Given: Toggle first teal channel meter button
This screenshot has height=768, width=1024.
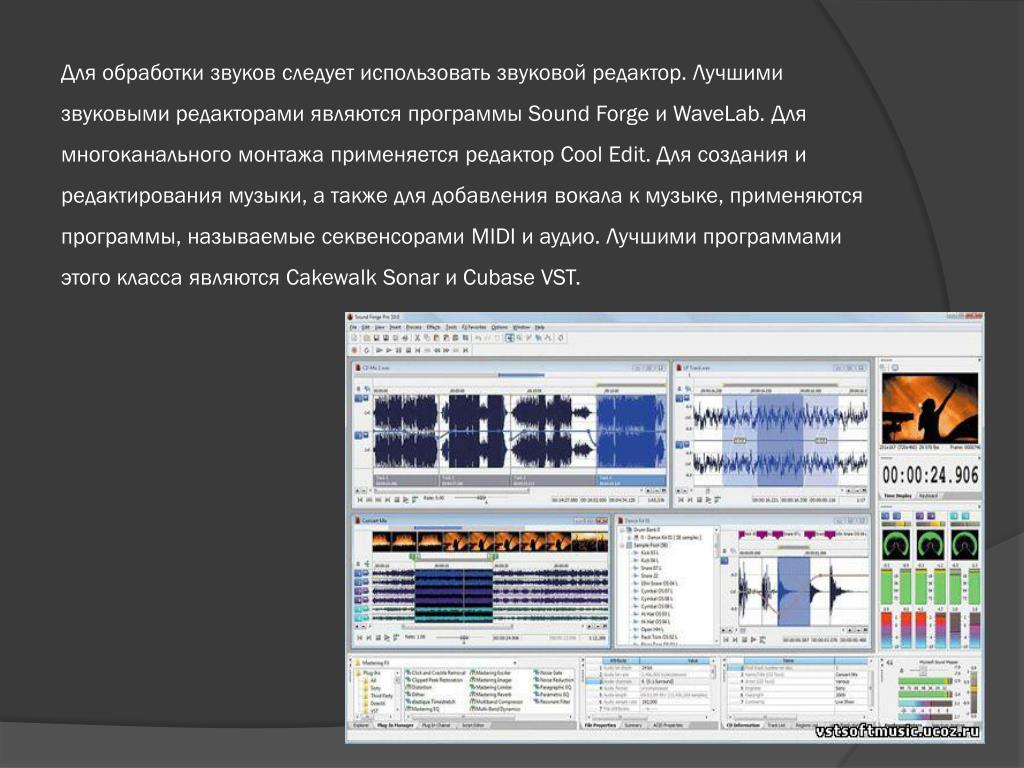Looking at the screenshot, I should pos(953,516).
